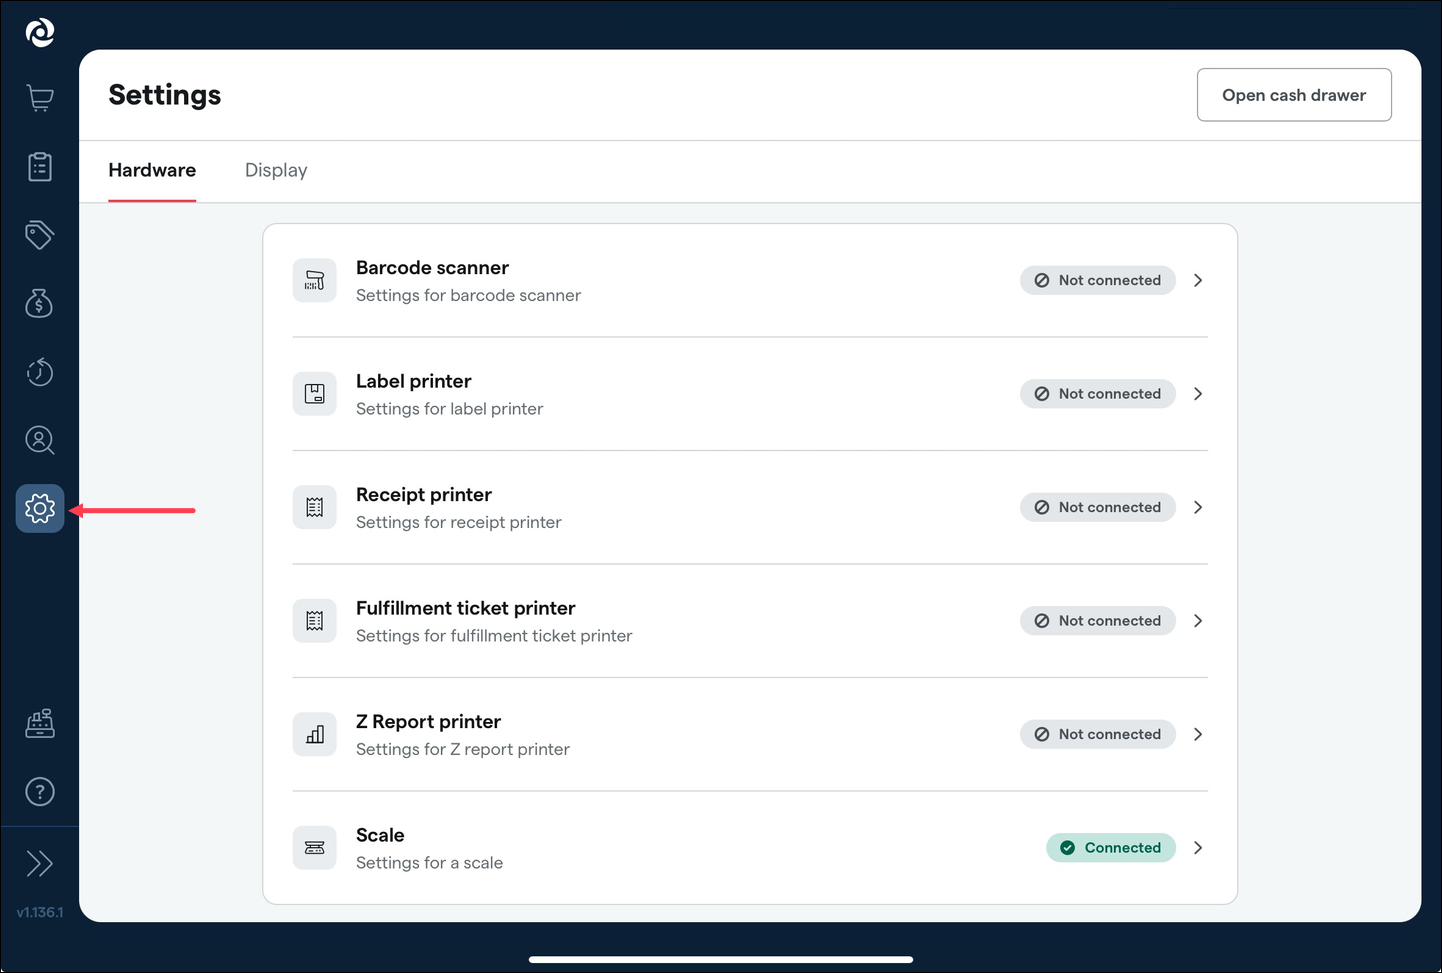The image size is (1442, 973).
Task: Open Barcode scanner settings via its chevron
Action: (x=1198, y=280)
